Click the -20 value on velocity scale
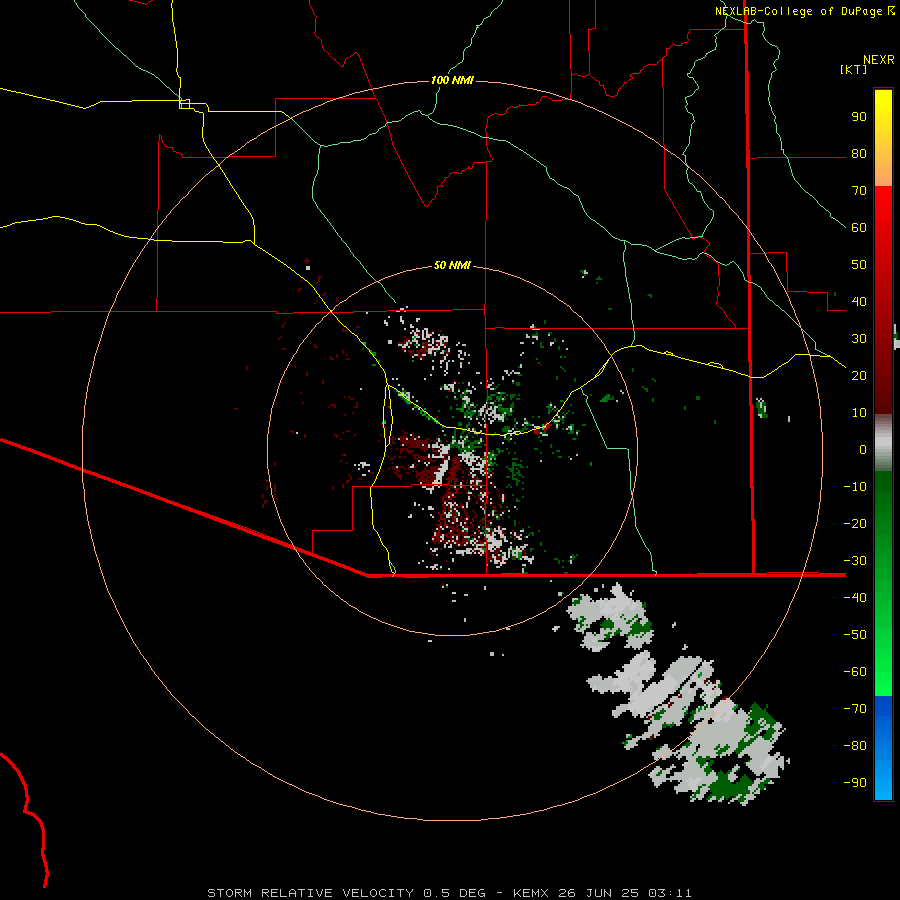900x900 pixels. coord(855,524)
